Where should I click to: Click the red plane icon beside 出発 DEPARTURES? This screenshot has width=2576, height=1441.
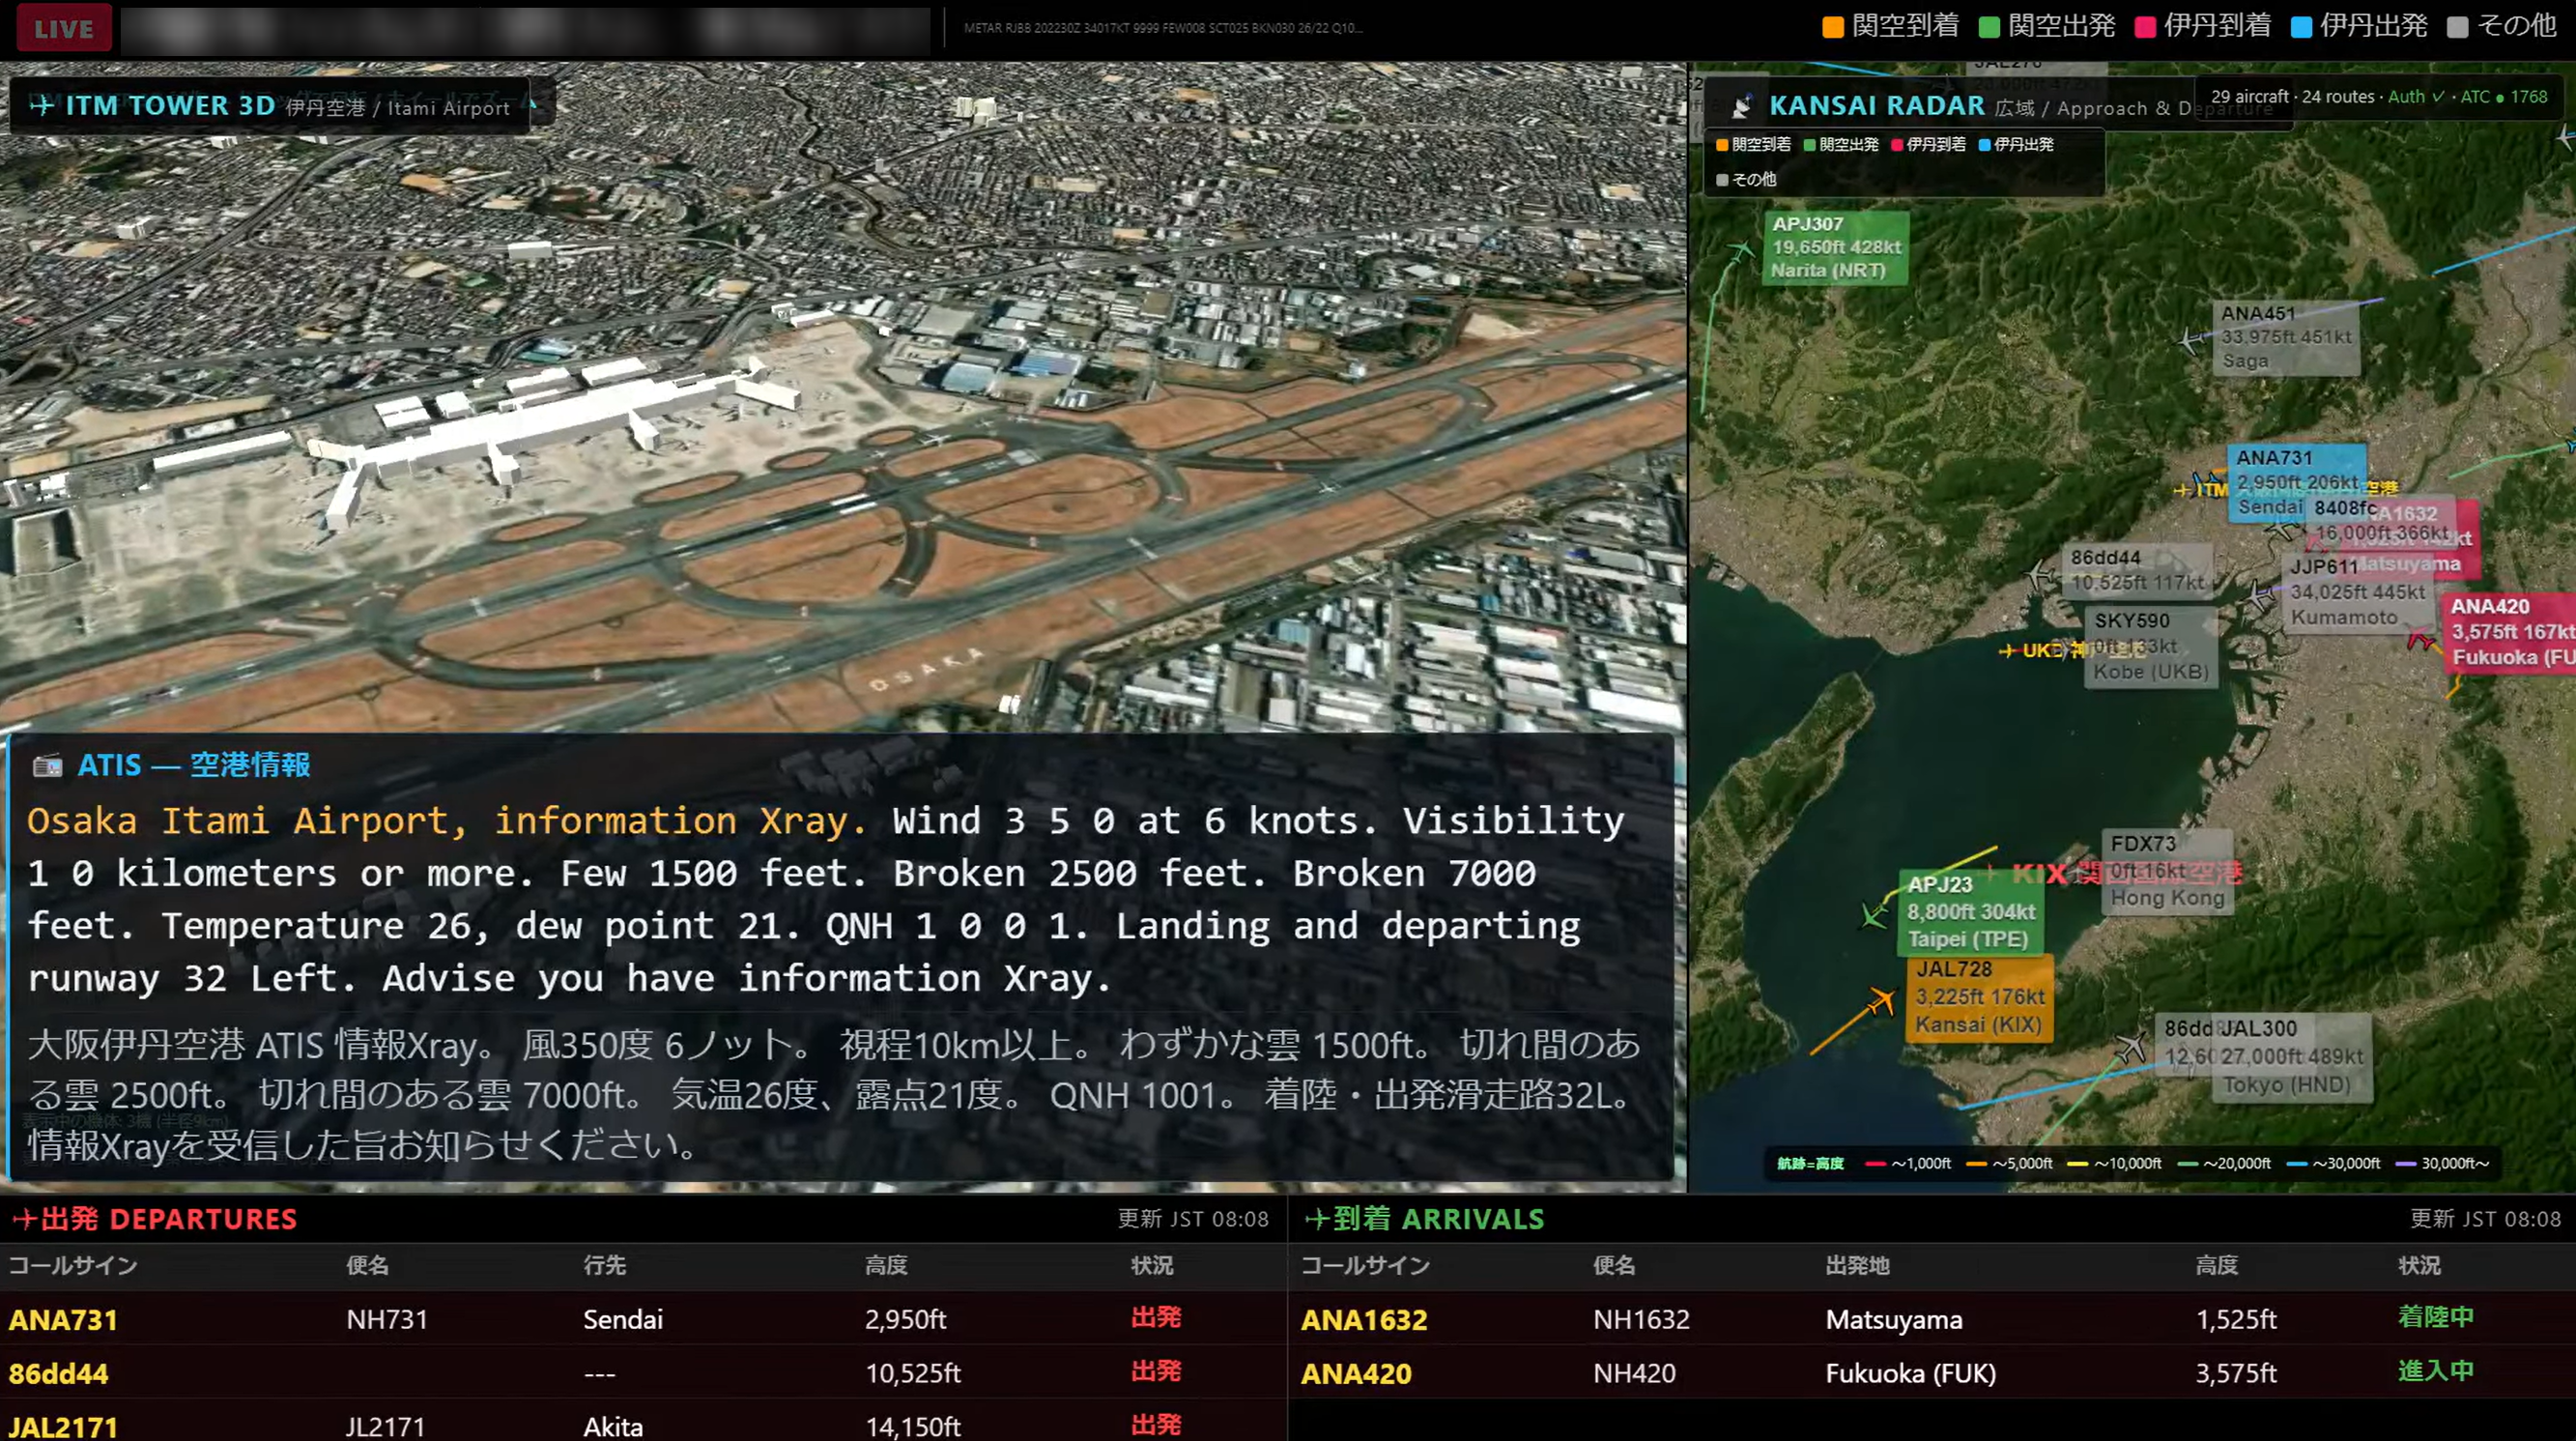point(24,1219)
